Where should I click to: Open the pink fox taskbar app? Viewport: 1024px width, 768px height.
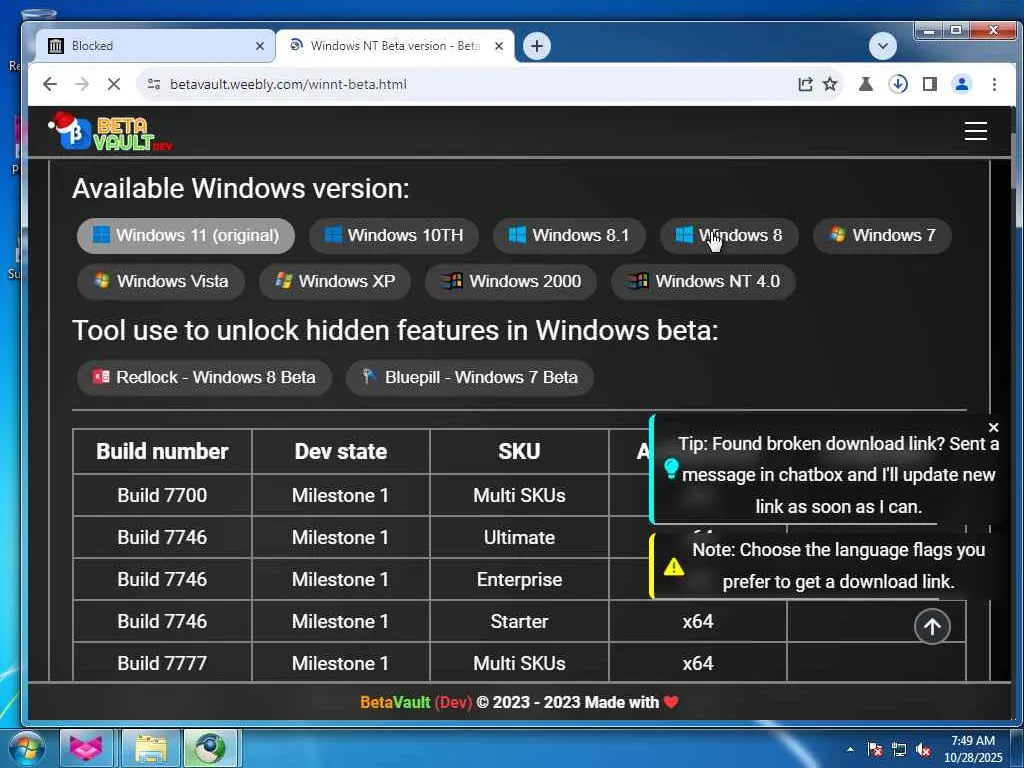coord(86,748)
